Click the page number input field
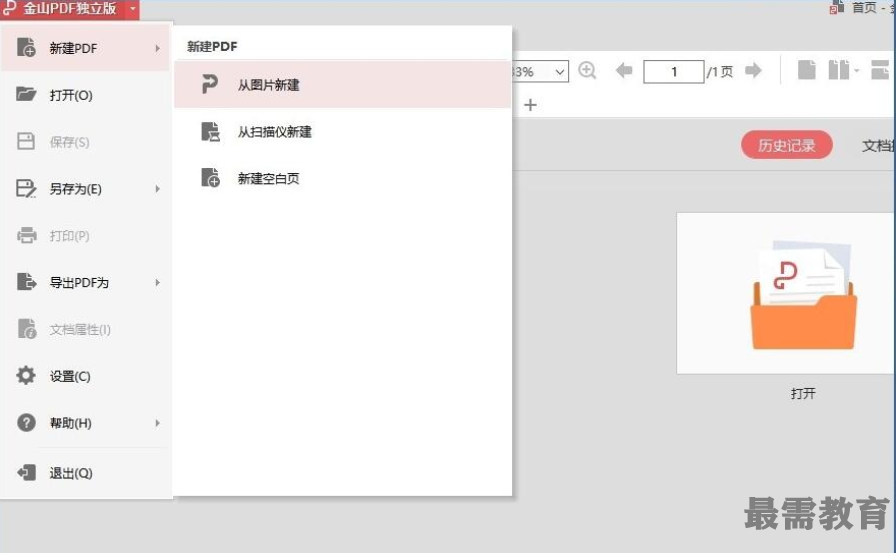This screenshot has height=553, width=896. coord(674,71)
